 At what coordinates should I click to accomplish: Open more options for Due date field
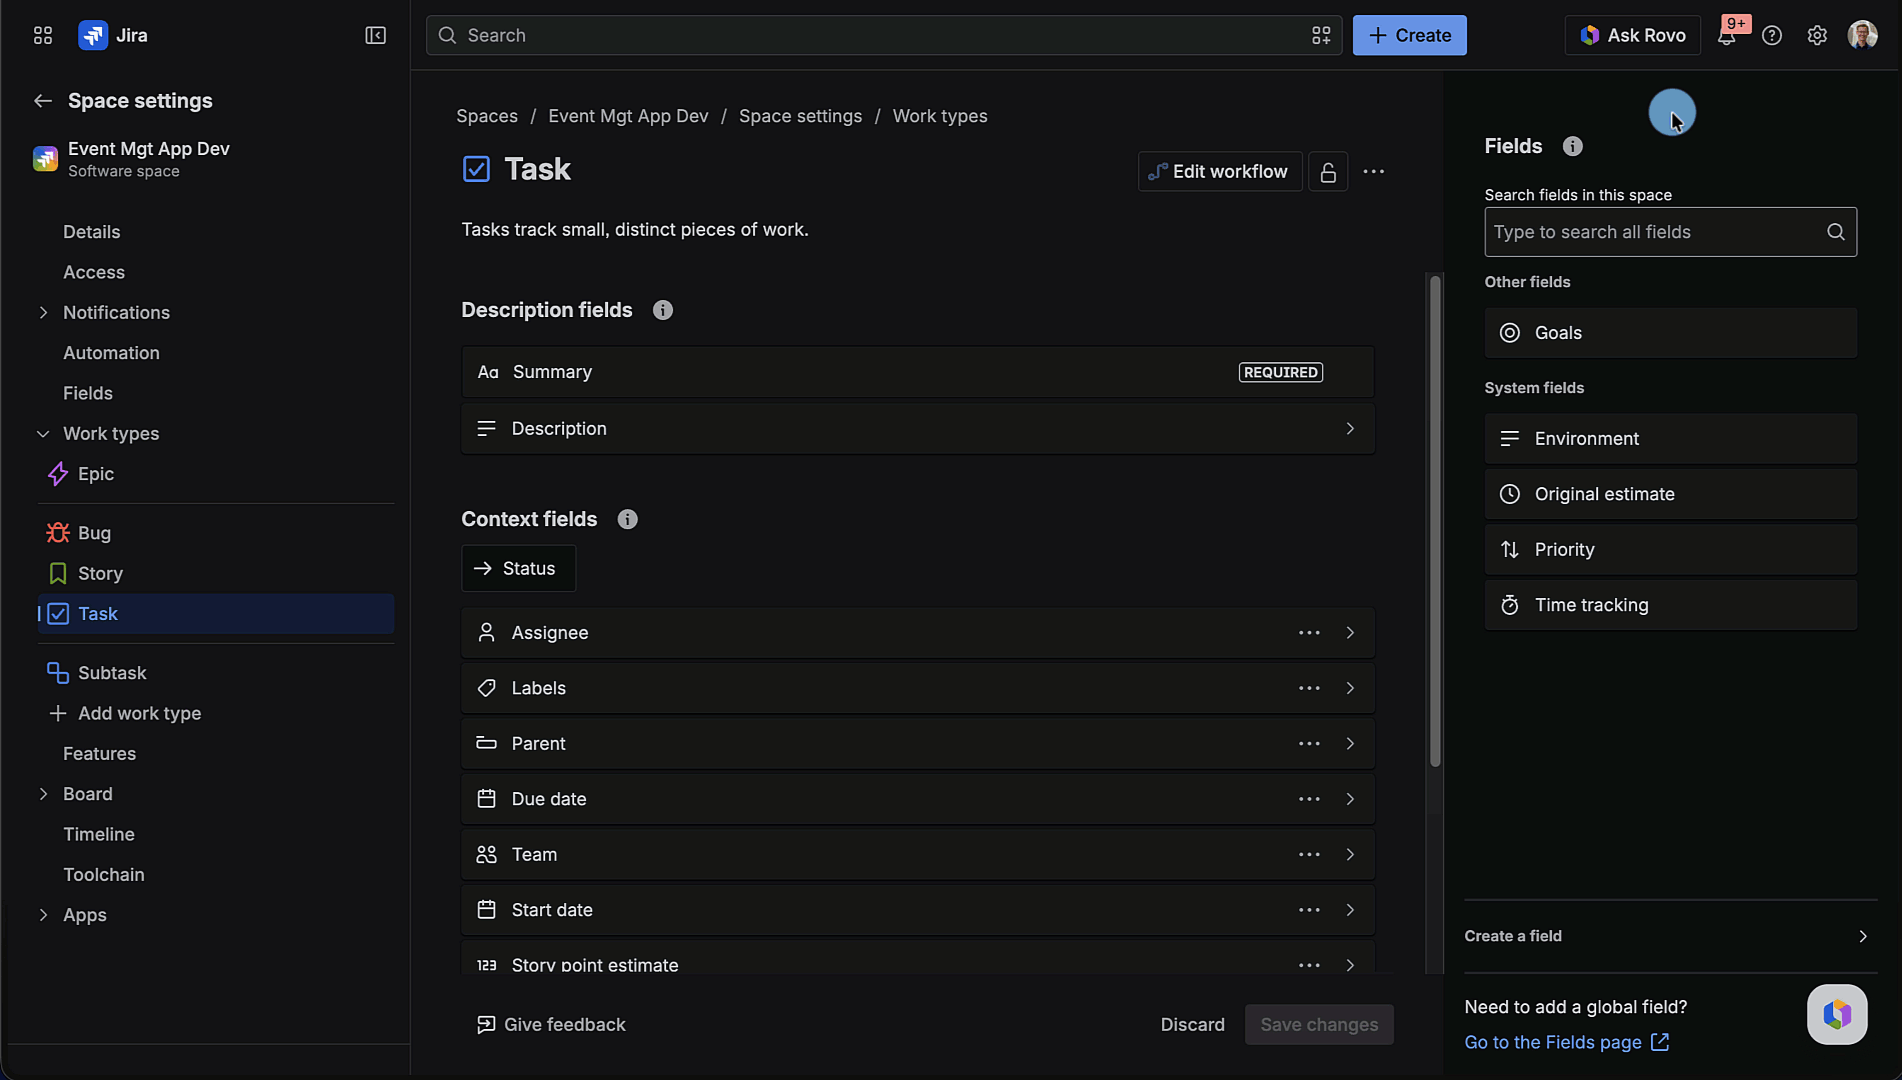click(x=1309, y=799)
